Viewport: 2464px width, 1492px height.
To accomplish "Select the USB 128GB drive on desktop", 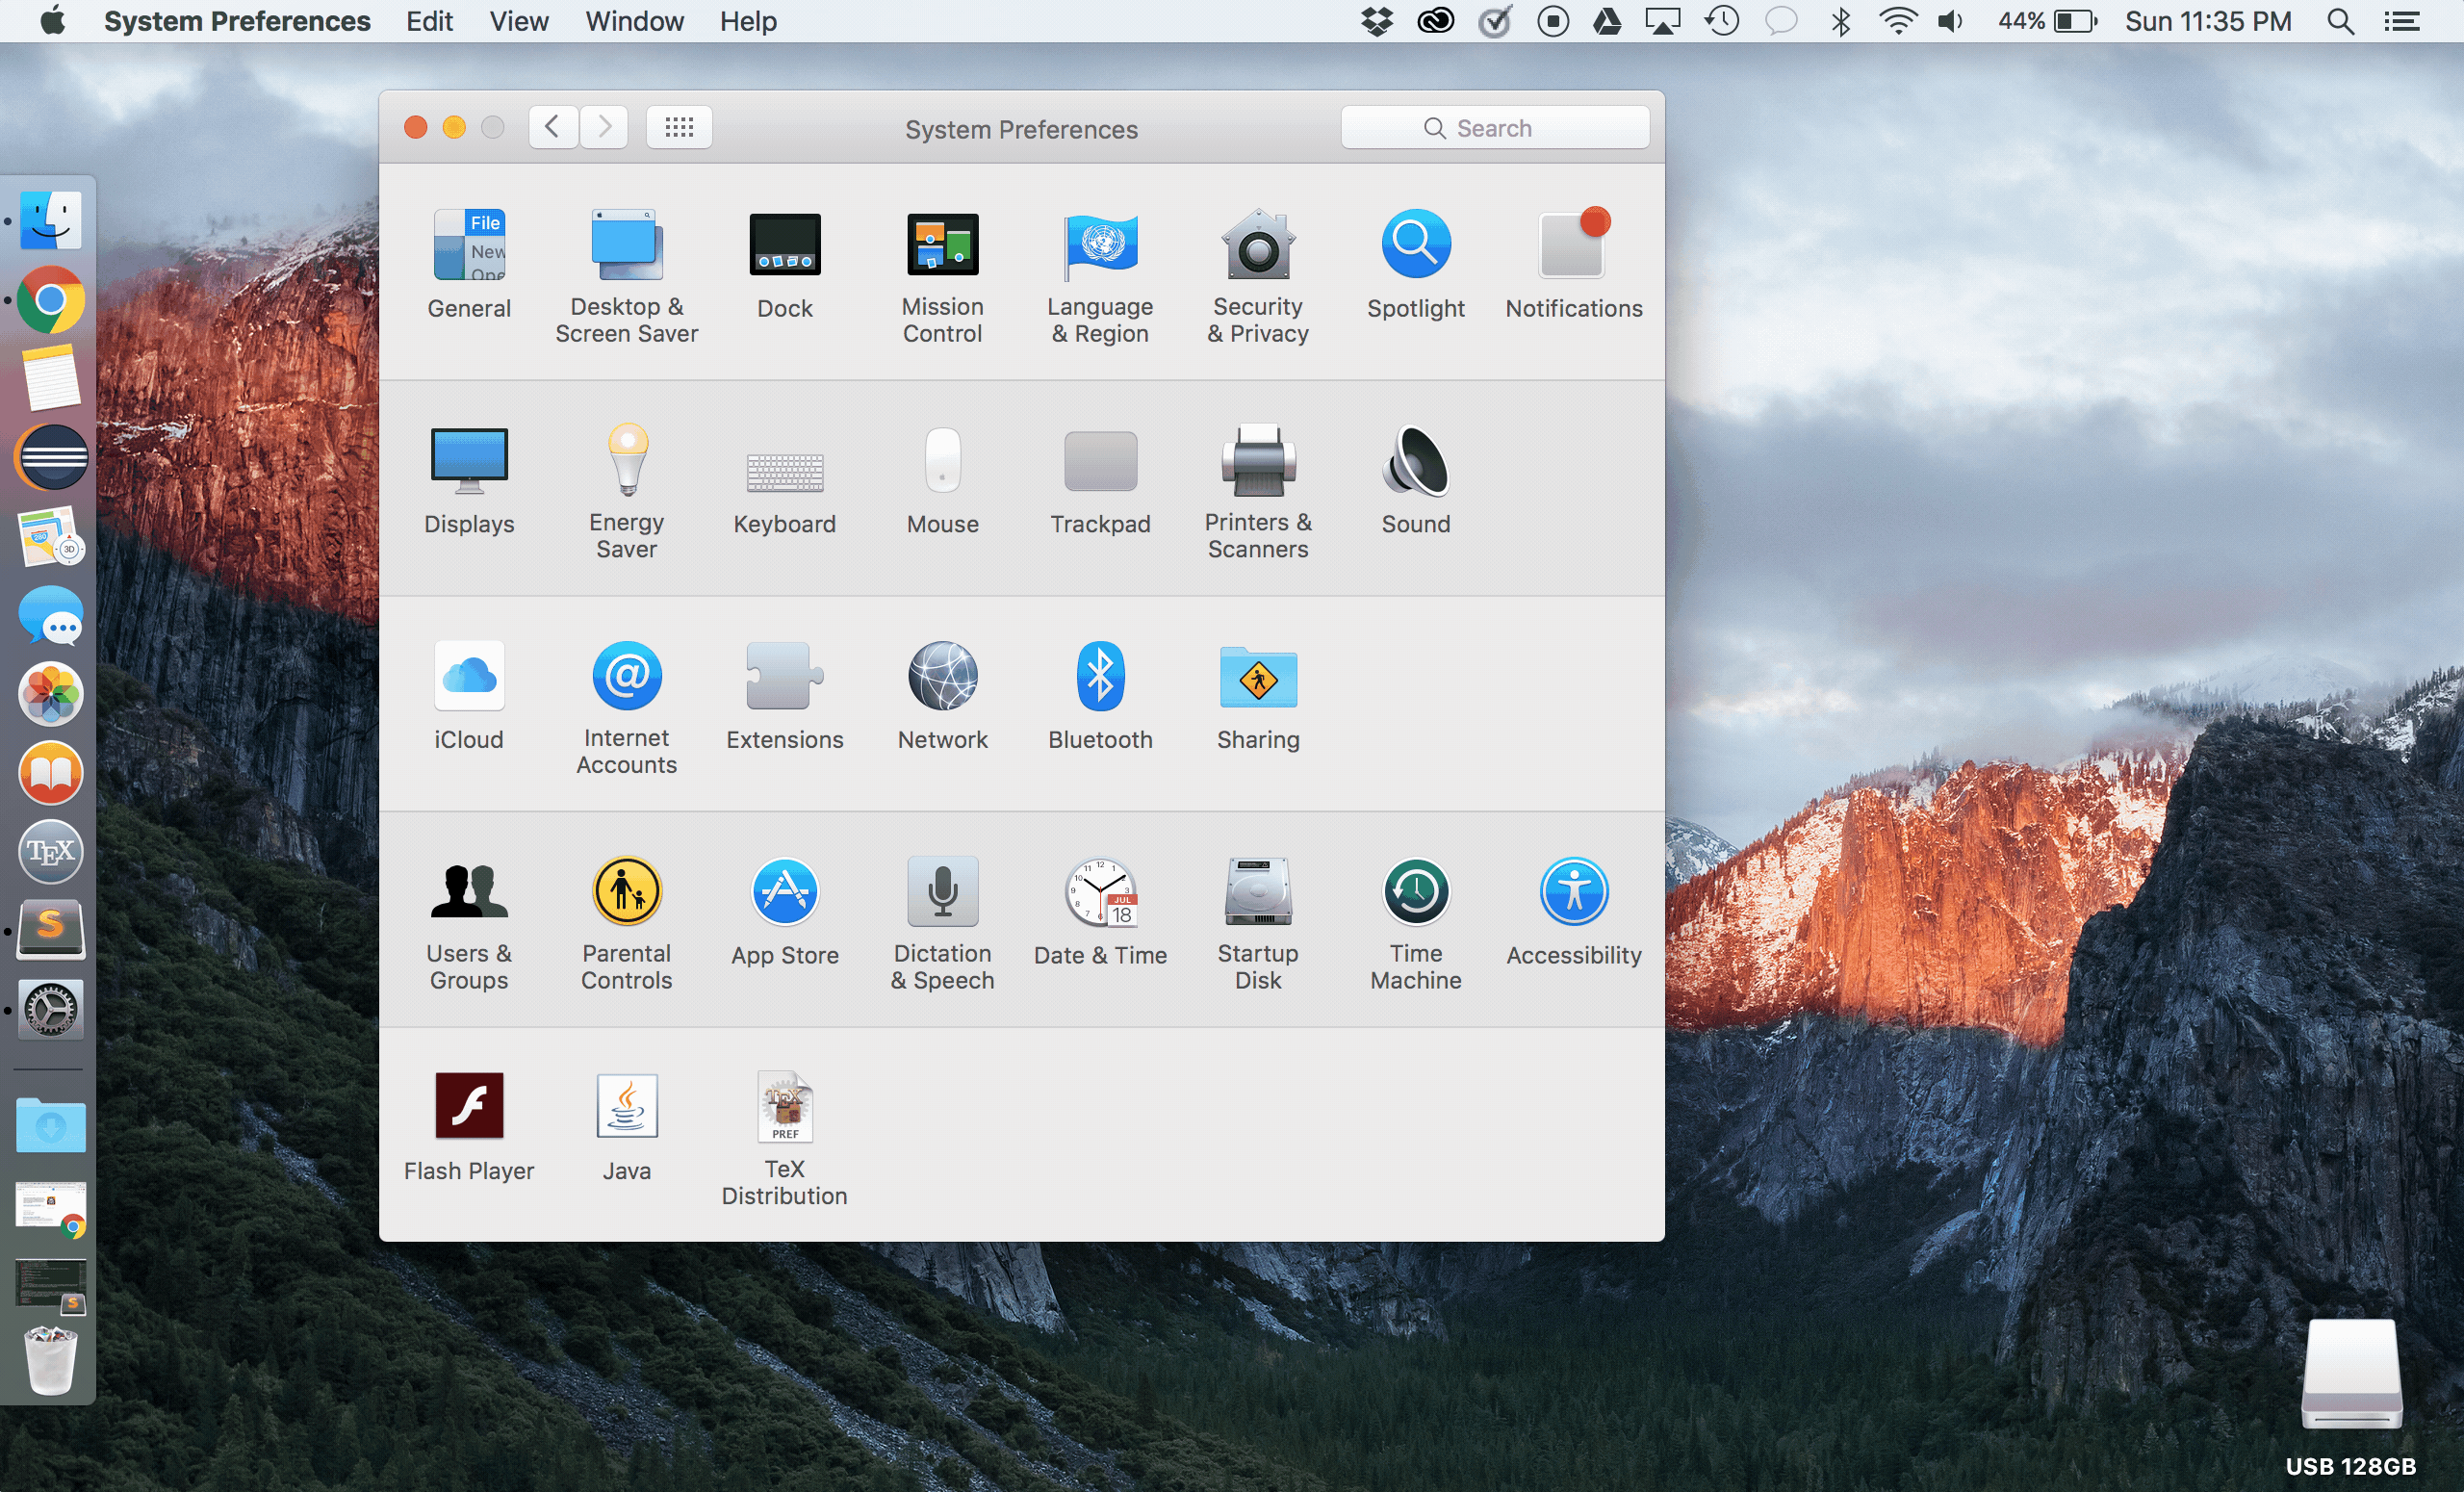I will tap(2351, 1396).
